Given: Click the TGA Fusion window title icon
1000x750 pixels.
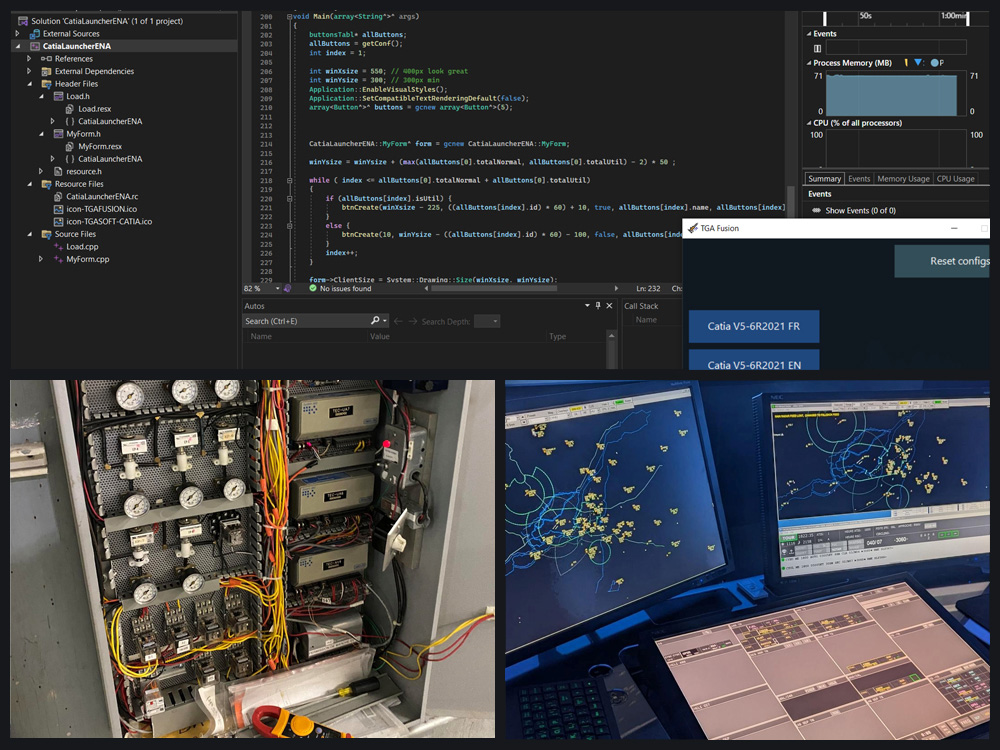Looking at the screenshot, I should (x=693, y=228).
